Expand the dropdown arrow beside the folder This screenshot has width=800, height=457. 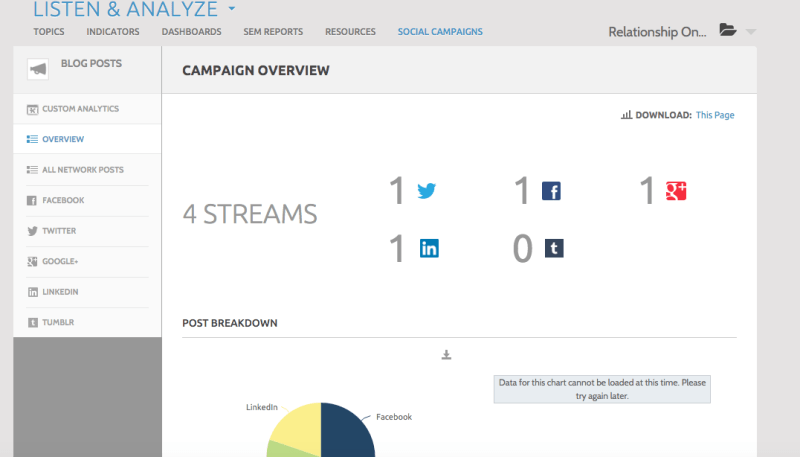click(x=751, y=32)
